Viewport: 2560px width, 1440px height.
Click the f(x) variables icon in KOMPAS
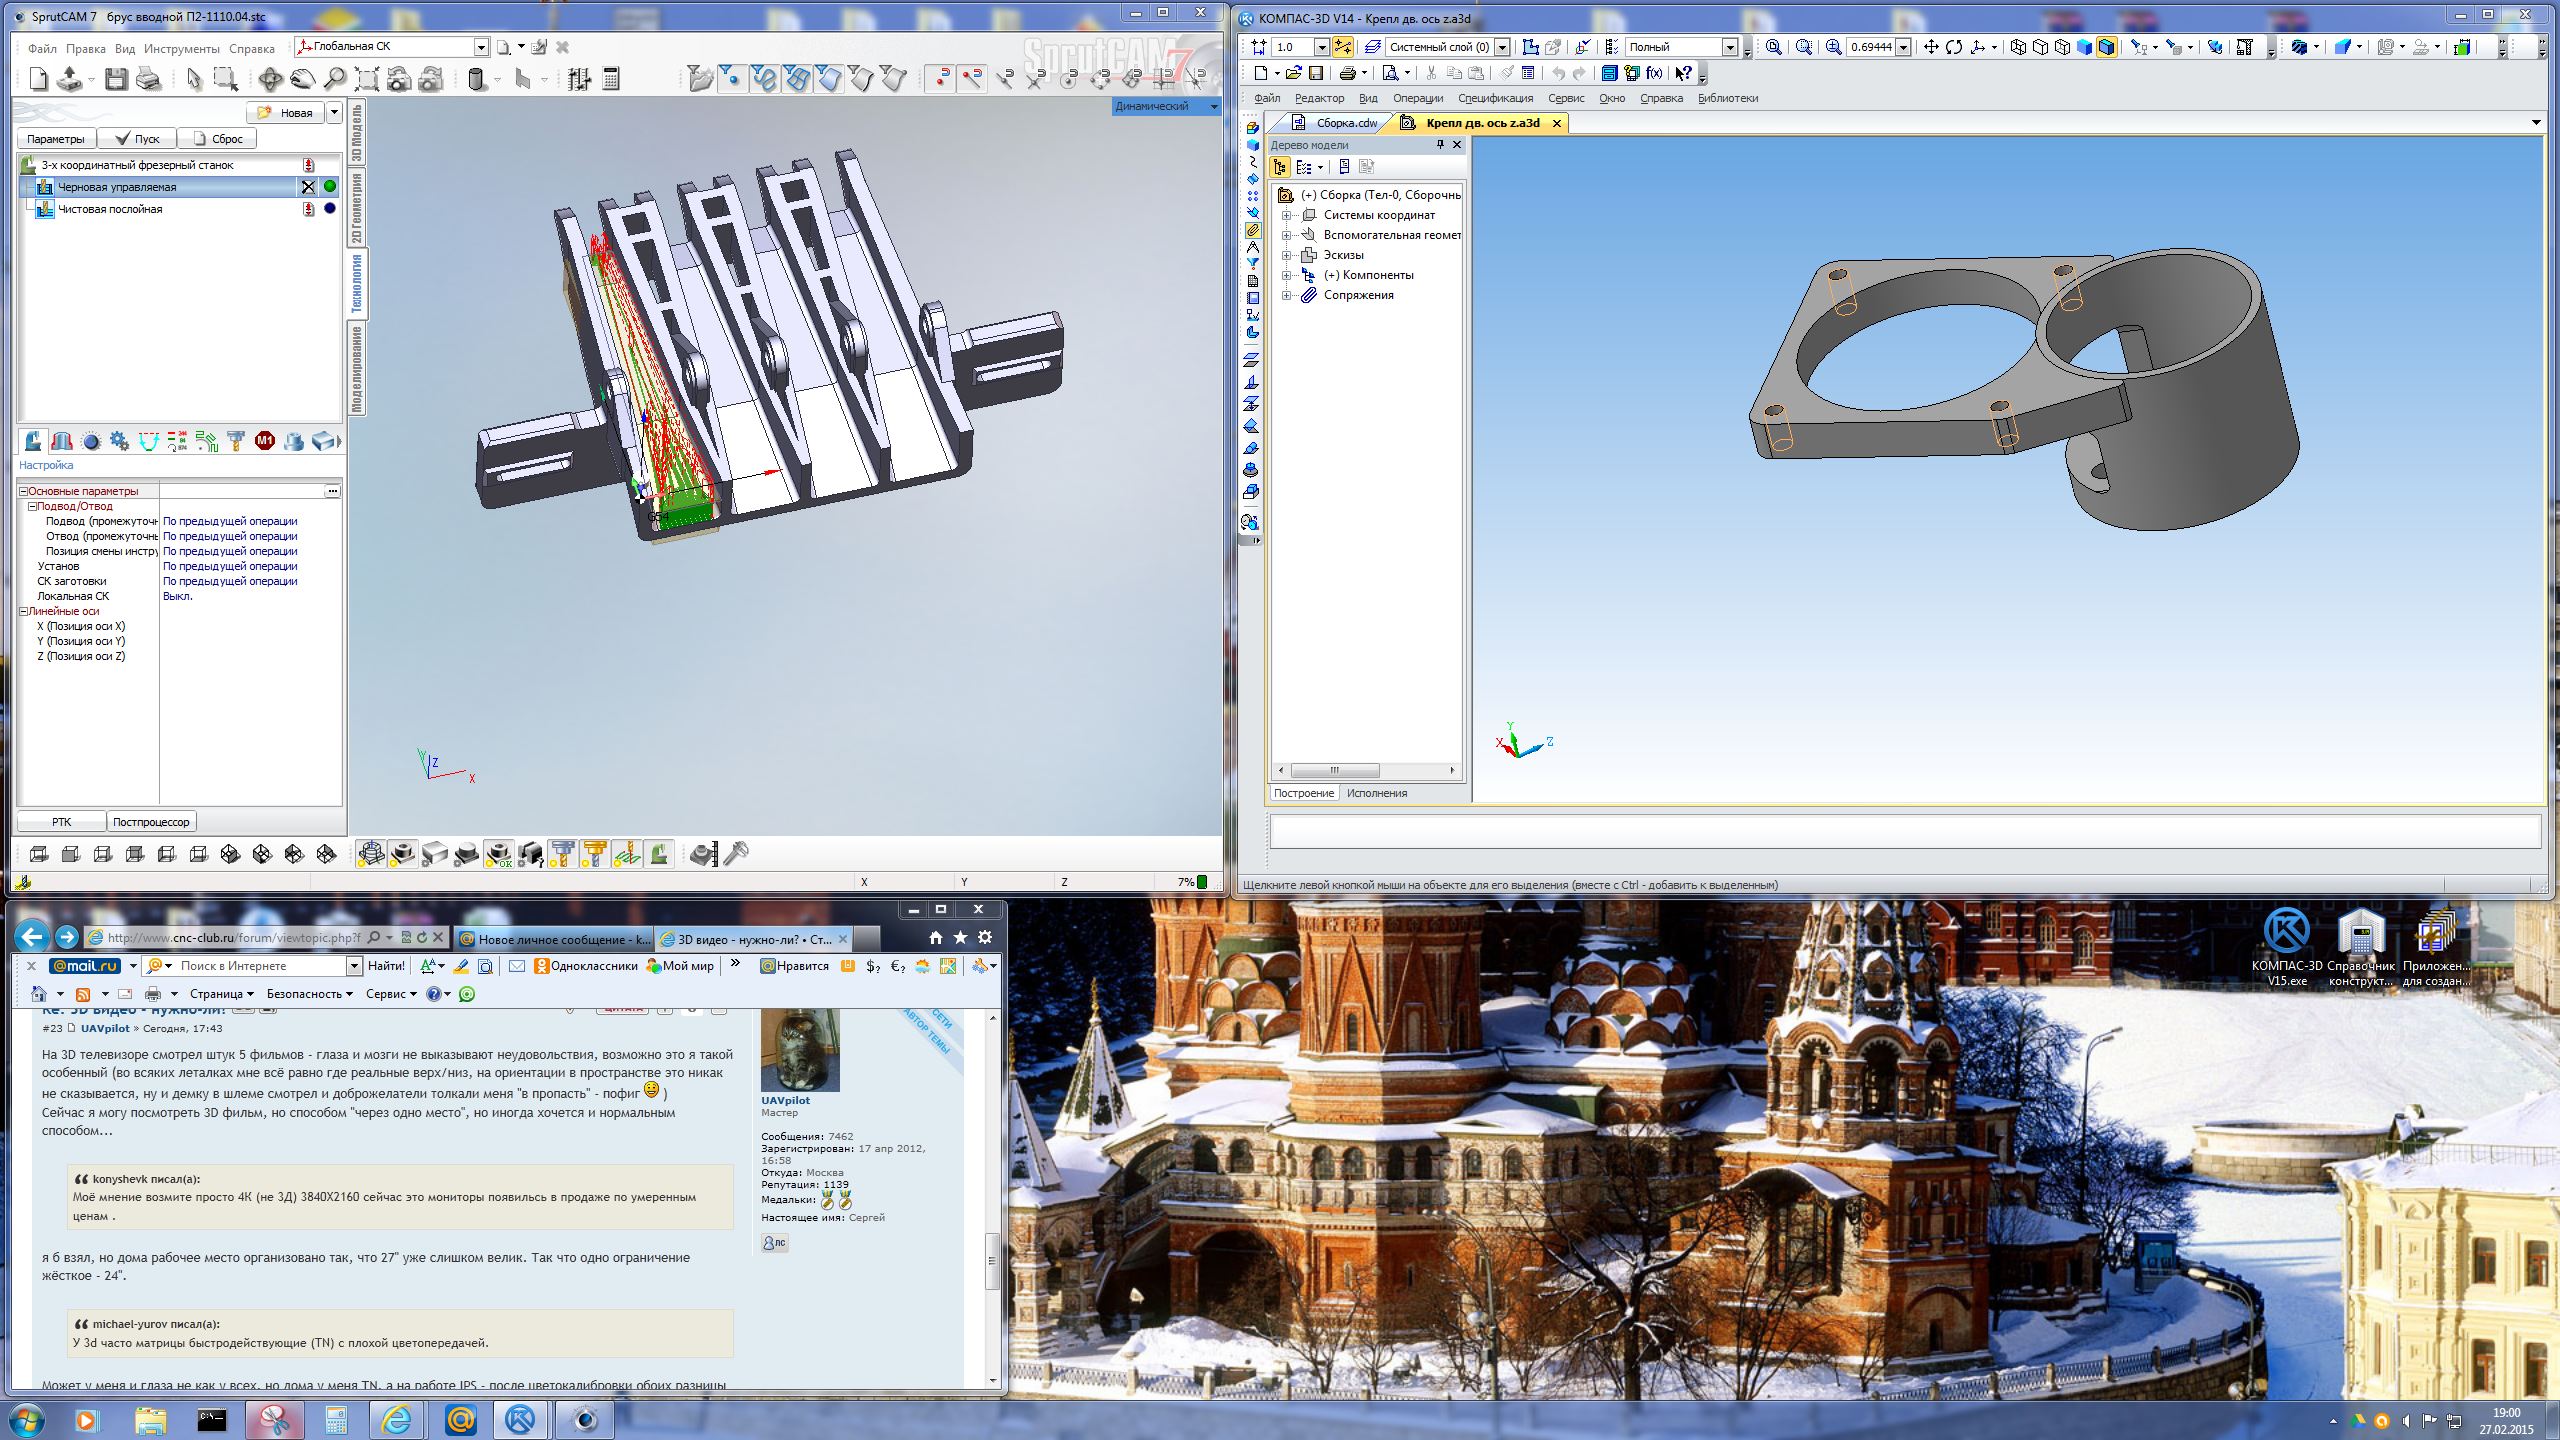(x=1654, y=73)
